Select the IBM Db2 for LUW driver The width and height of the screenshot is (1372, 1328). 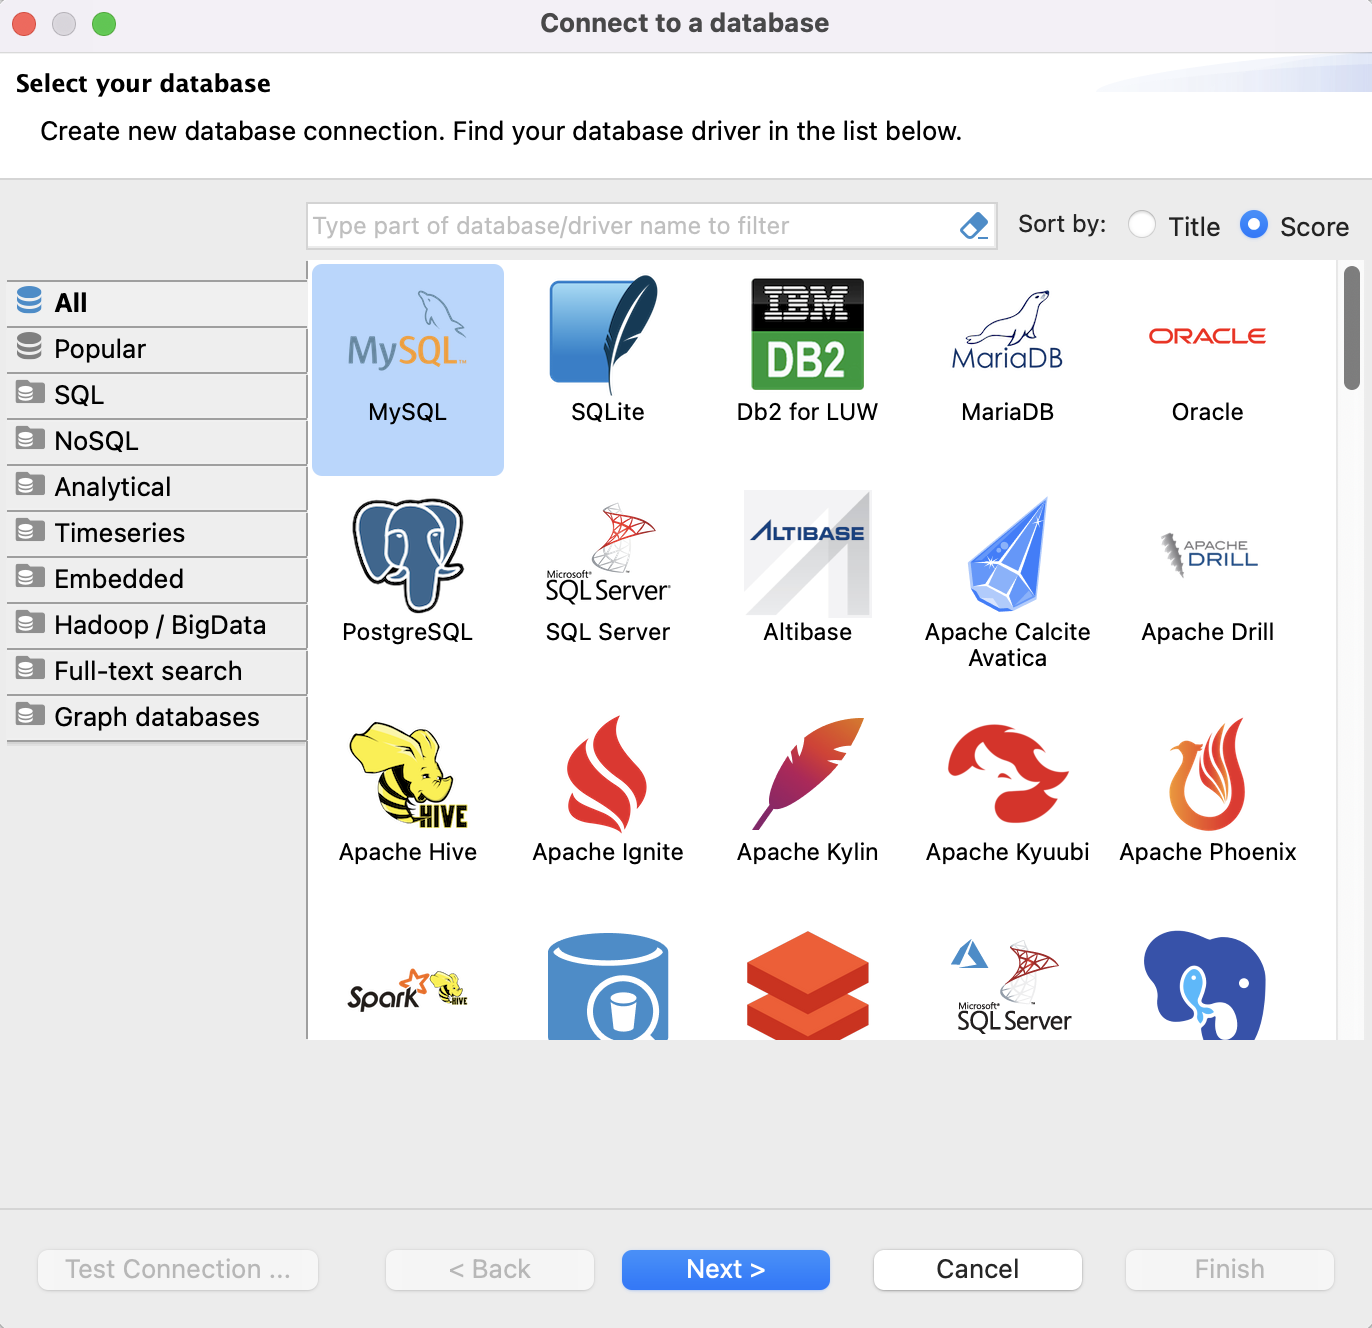tap(807, 336)
